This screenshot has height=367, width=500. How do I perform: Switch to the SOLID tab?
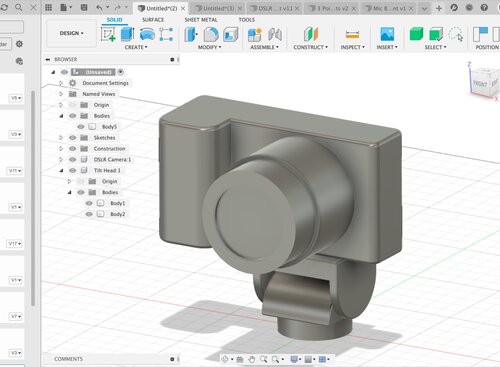tap(114, 20)
